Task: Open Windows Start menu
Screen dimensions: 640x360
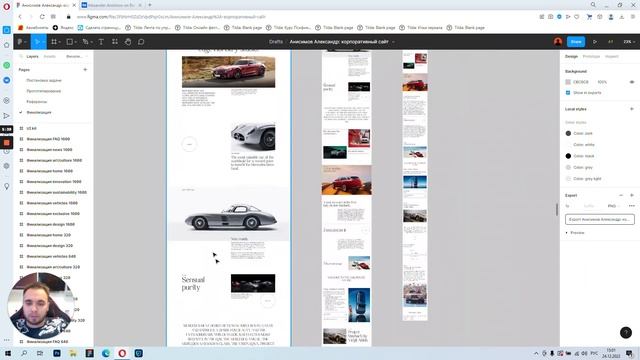Action: point(7,353)
